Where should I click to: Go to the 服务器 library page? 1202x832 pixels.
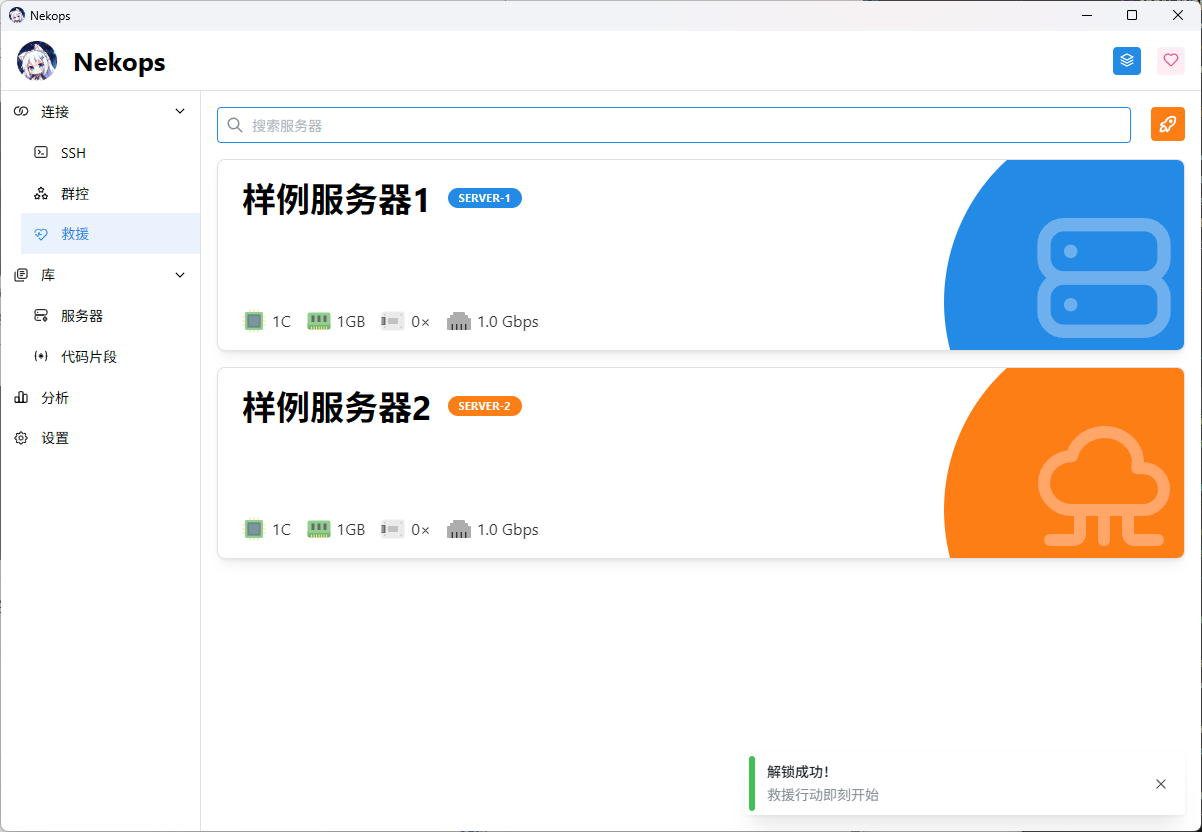tap(82, 316)
